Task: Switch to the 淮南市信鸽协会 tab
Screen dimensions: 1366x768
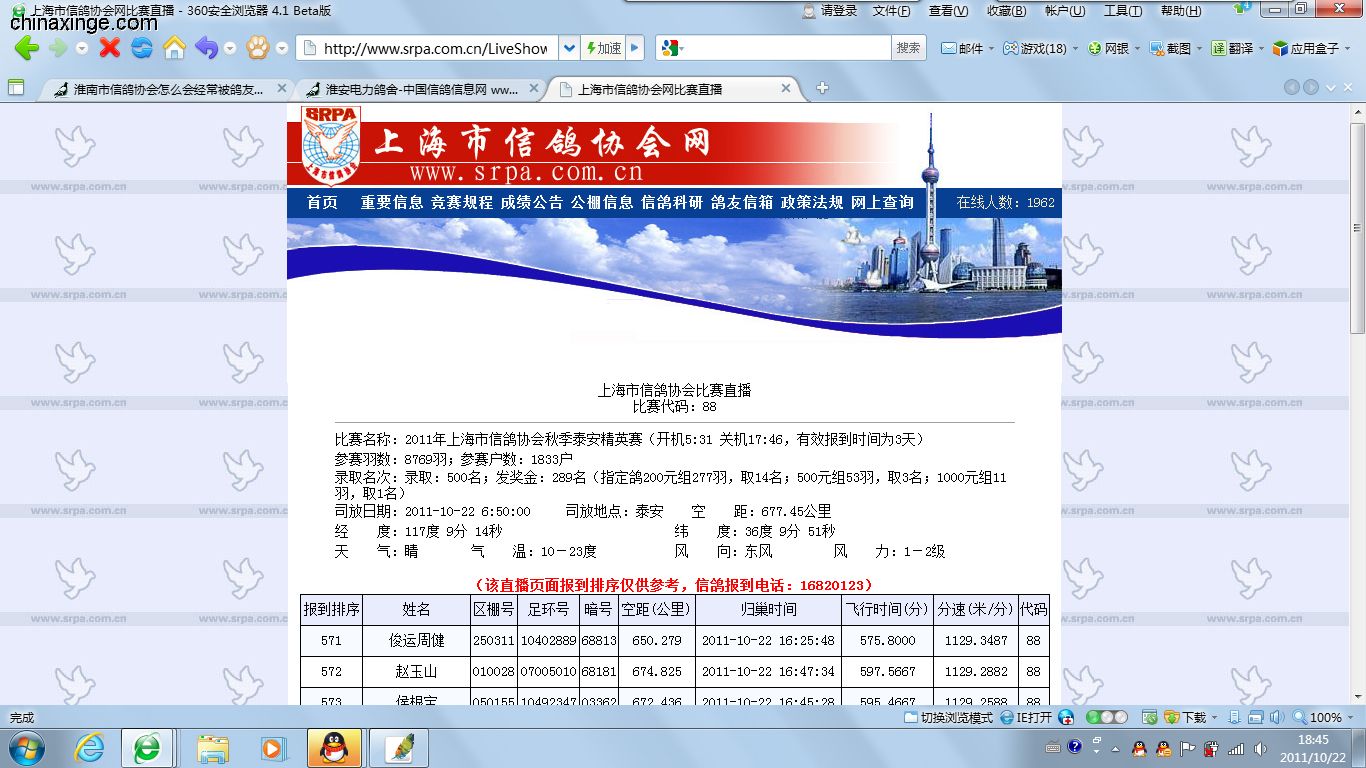Action: pos(167,89)
